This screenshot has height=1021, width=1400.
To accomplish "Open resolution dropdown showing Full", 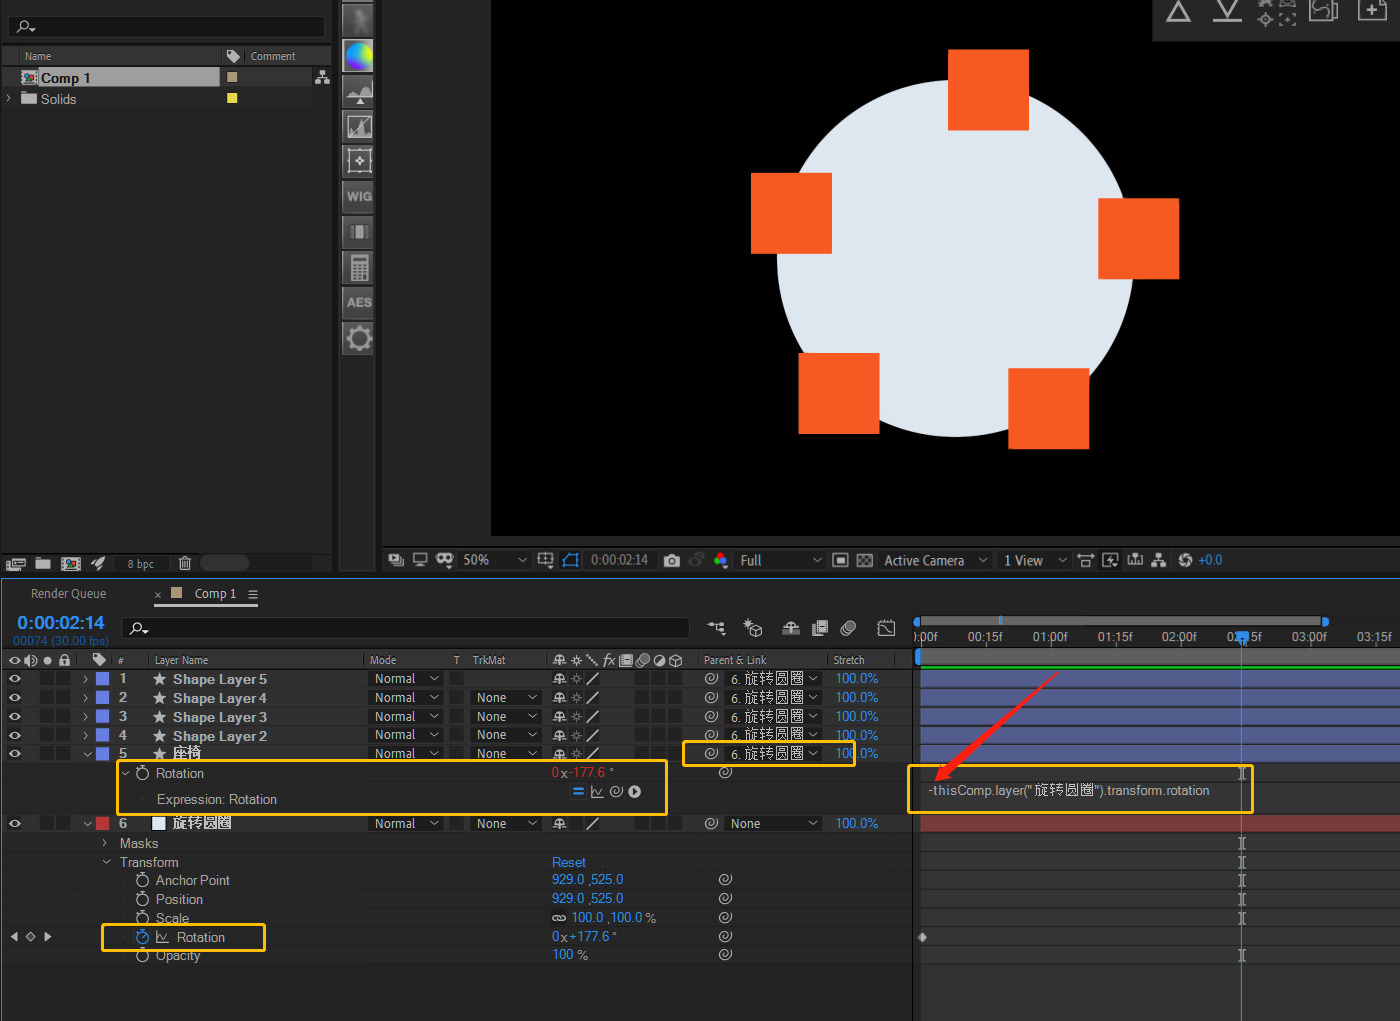I will [780, 560].
